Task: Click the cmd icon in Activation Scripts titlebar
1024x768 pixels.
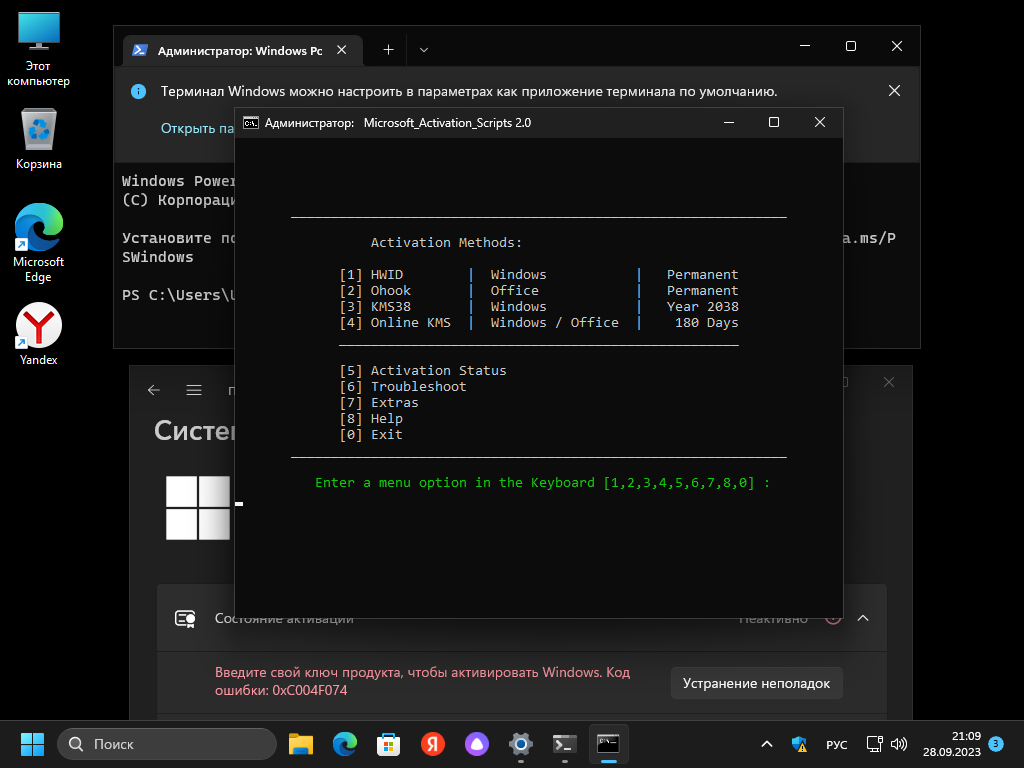Action: 251,123
